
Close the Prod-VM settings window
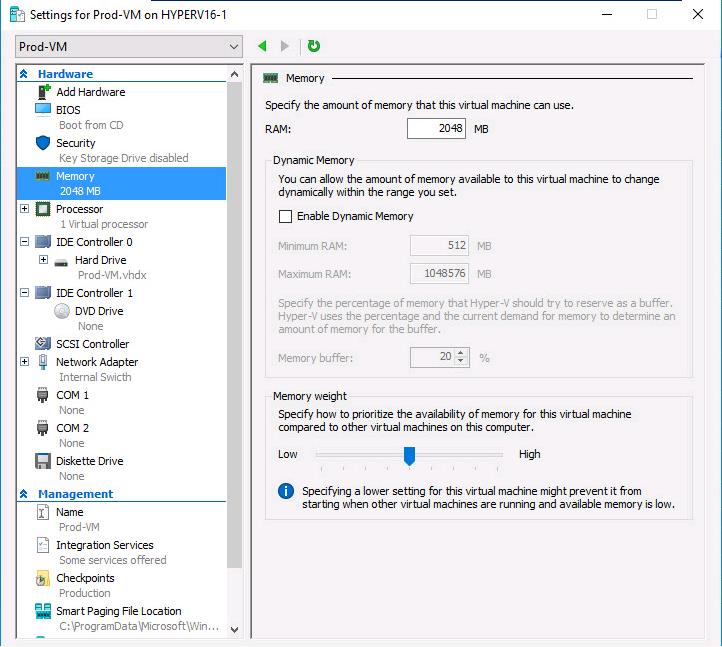(698, 14)
